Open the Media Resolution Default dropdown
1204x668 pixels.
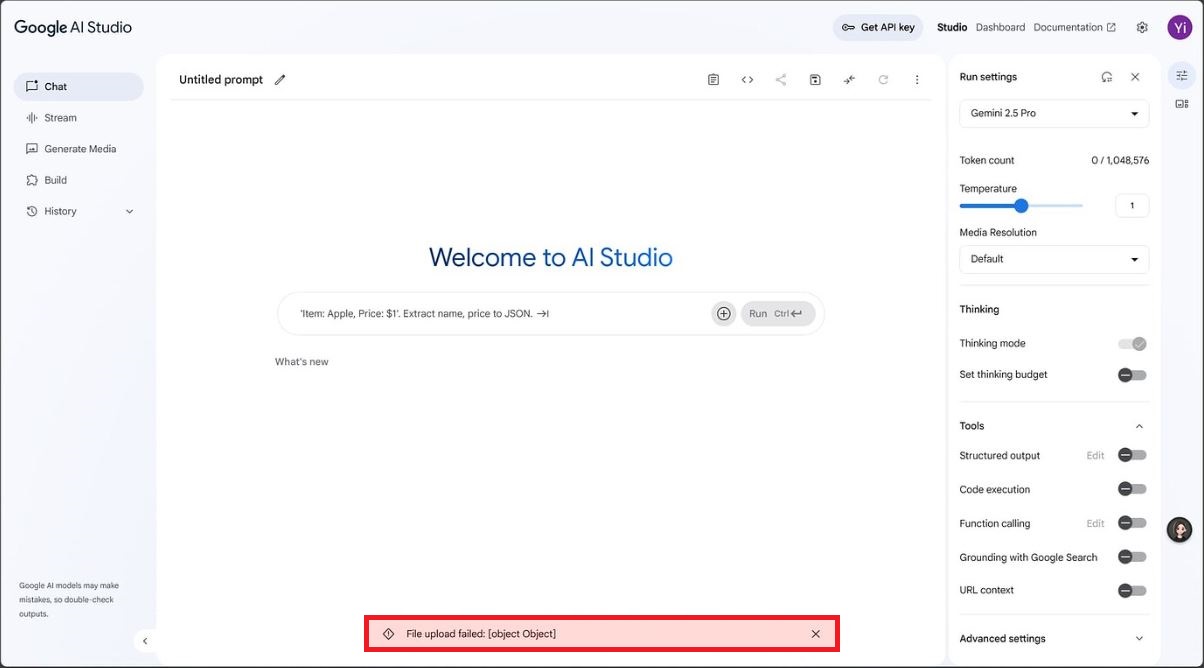(1054, 259)
